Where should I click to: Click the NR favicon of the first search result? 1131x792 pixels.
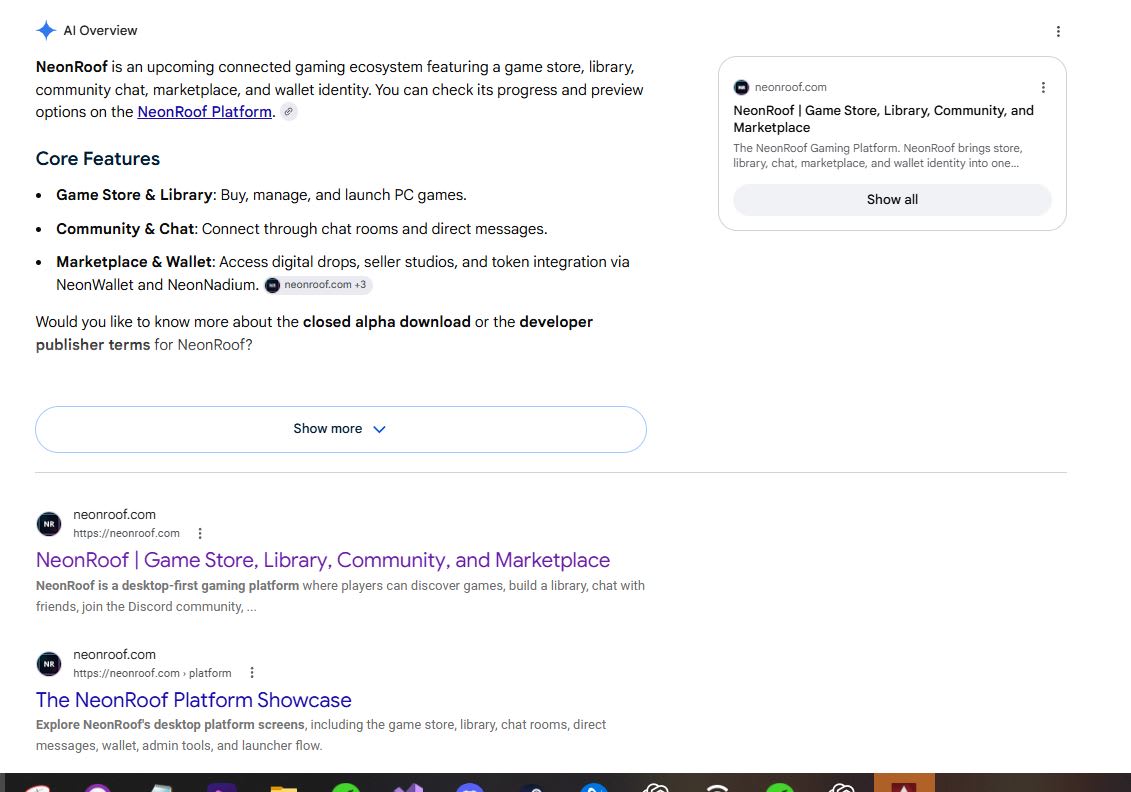[49, 524]
